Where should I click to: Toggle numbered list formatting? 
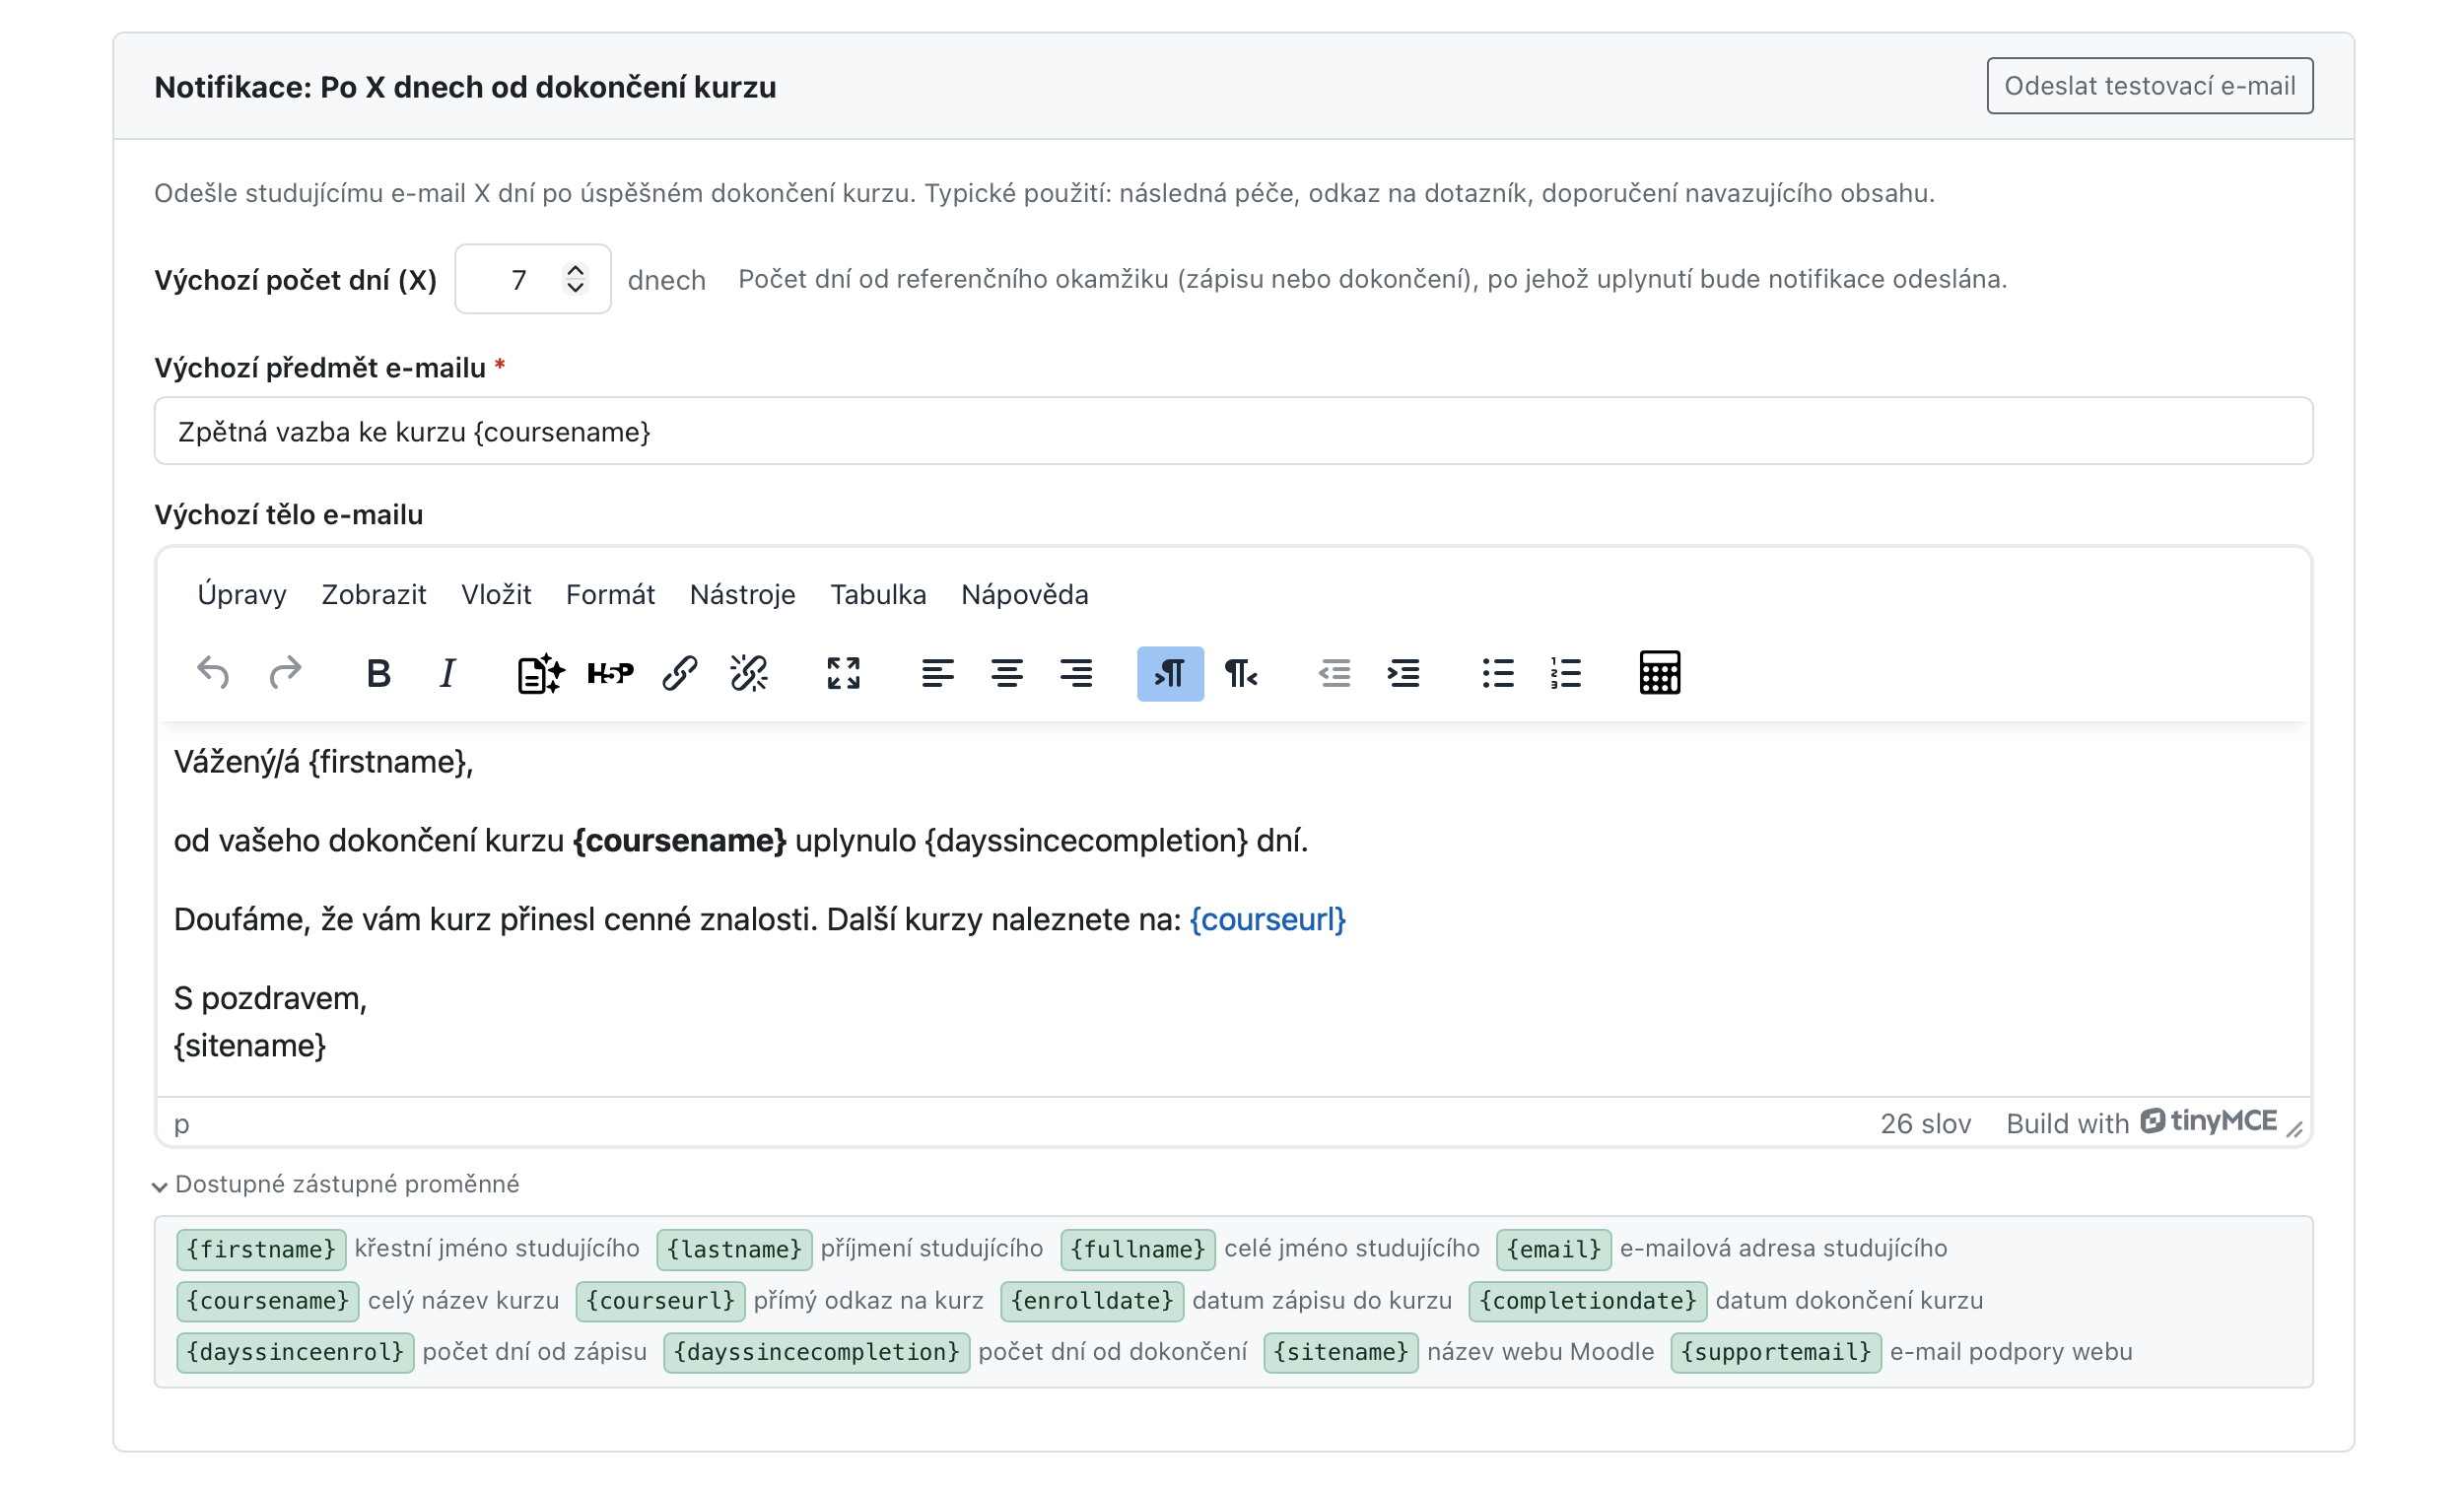pos(1566,674)
